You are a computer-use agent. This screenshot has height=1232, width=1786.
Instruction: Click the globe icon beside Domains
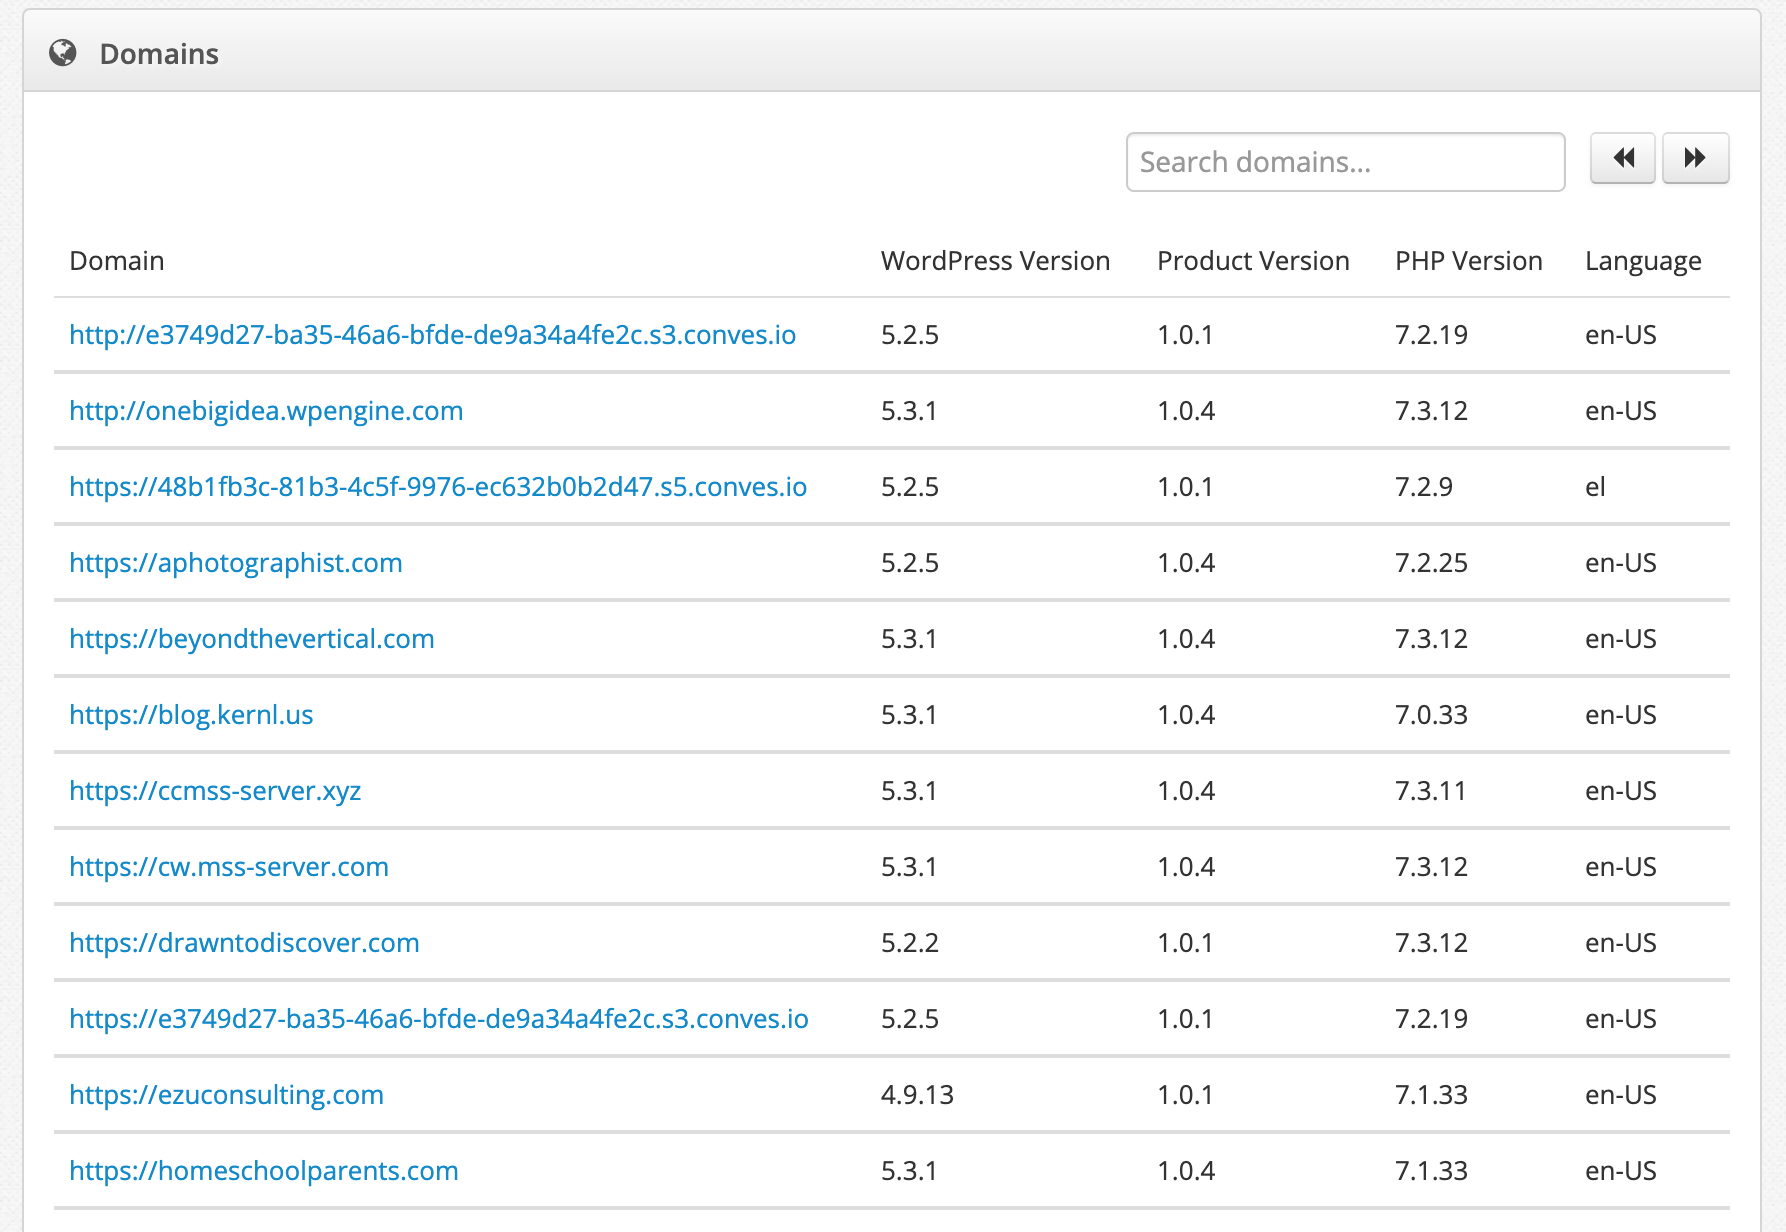tap(63, 53)
